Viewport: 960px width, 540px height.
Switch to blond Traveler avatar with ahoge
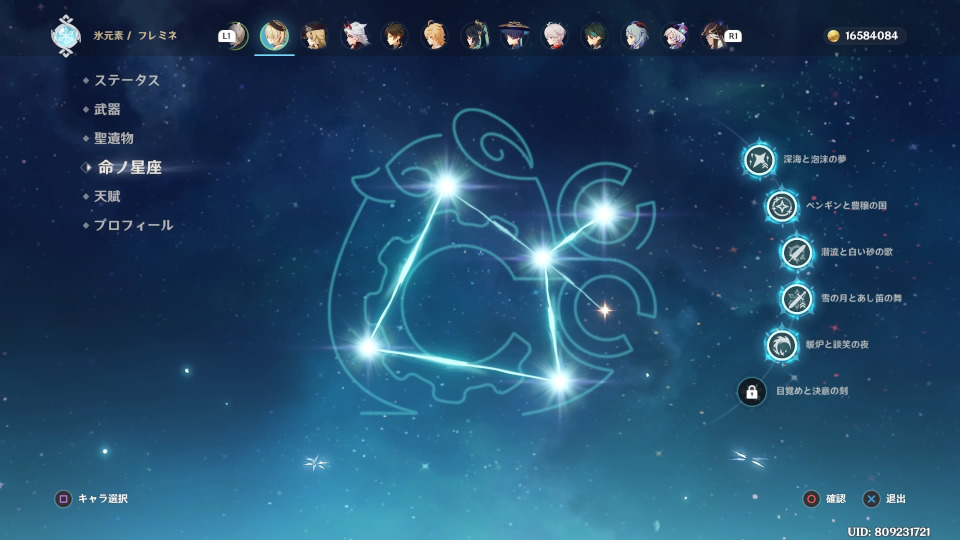(435, 36)
